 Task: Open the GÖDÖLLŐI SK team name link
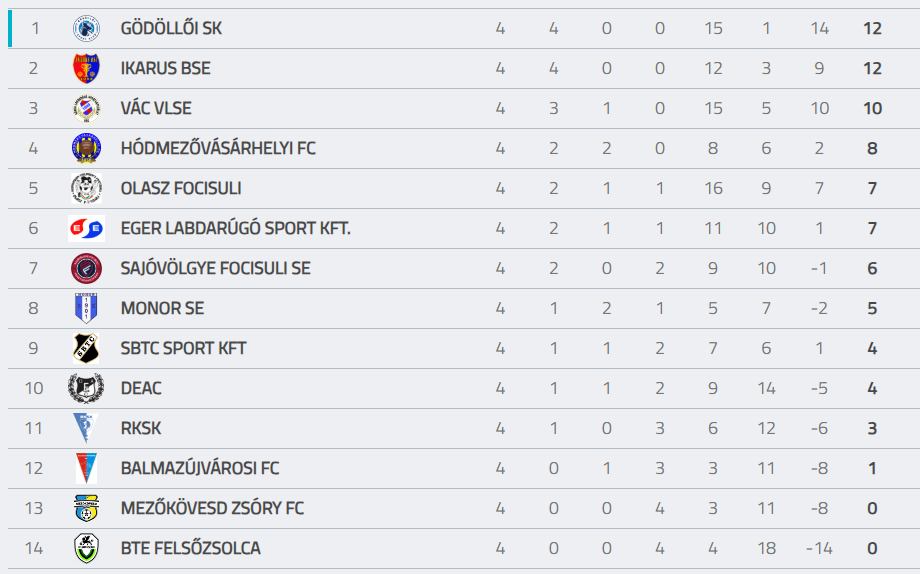(171, 28)
